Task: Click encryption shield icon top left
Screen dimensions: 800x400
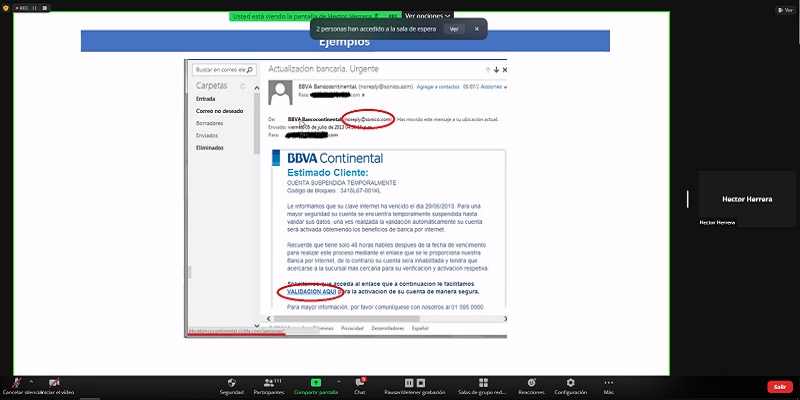Action: click(6, 8)
